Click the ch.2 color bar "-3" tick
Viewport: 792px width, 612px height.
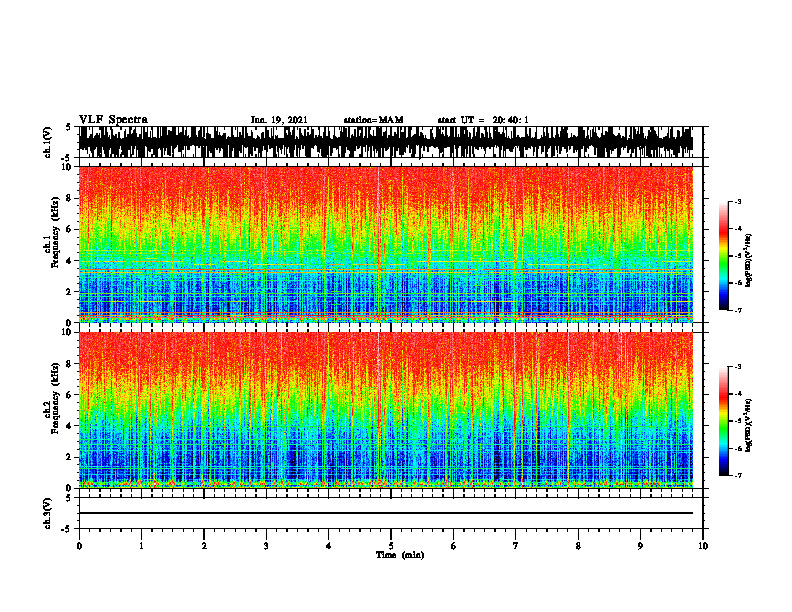click(737, 367)
